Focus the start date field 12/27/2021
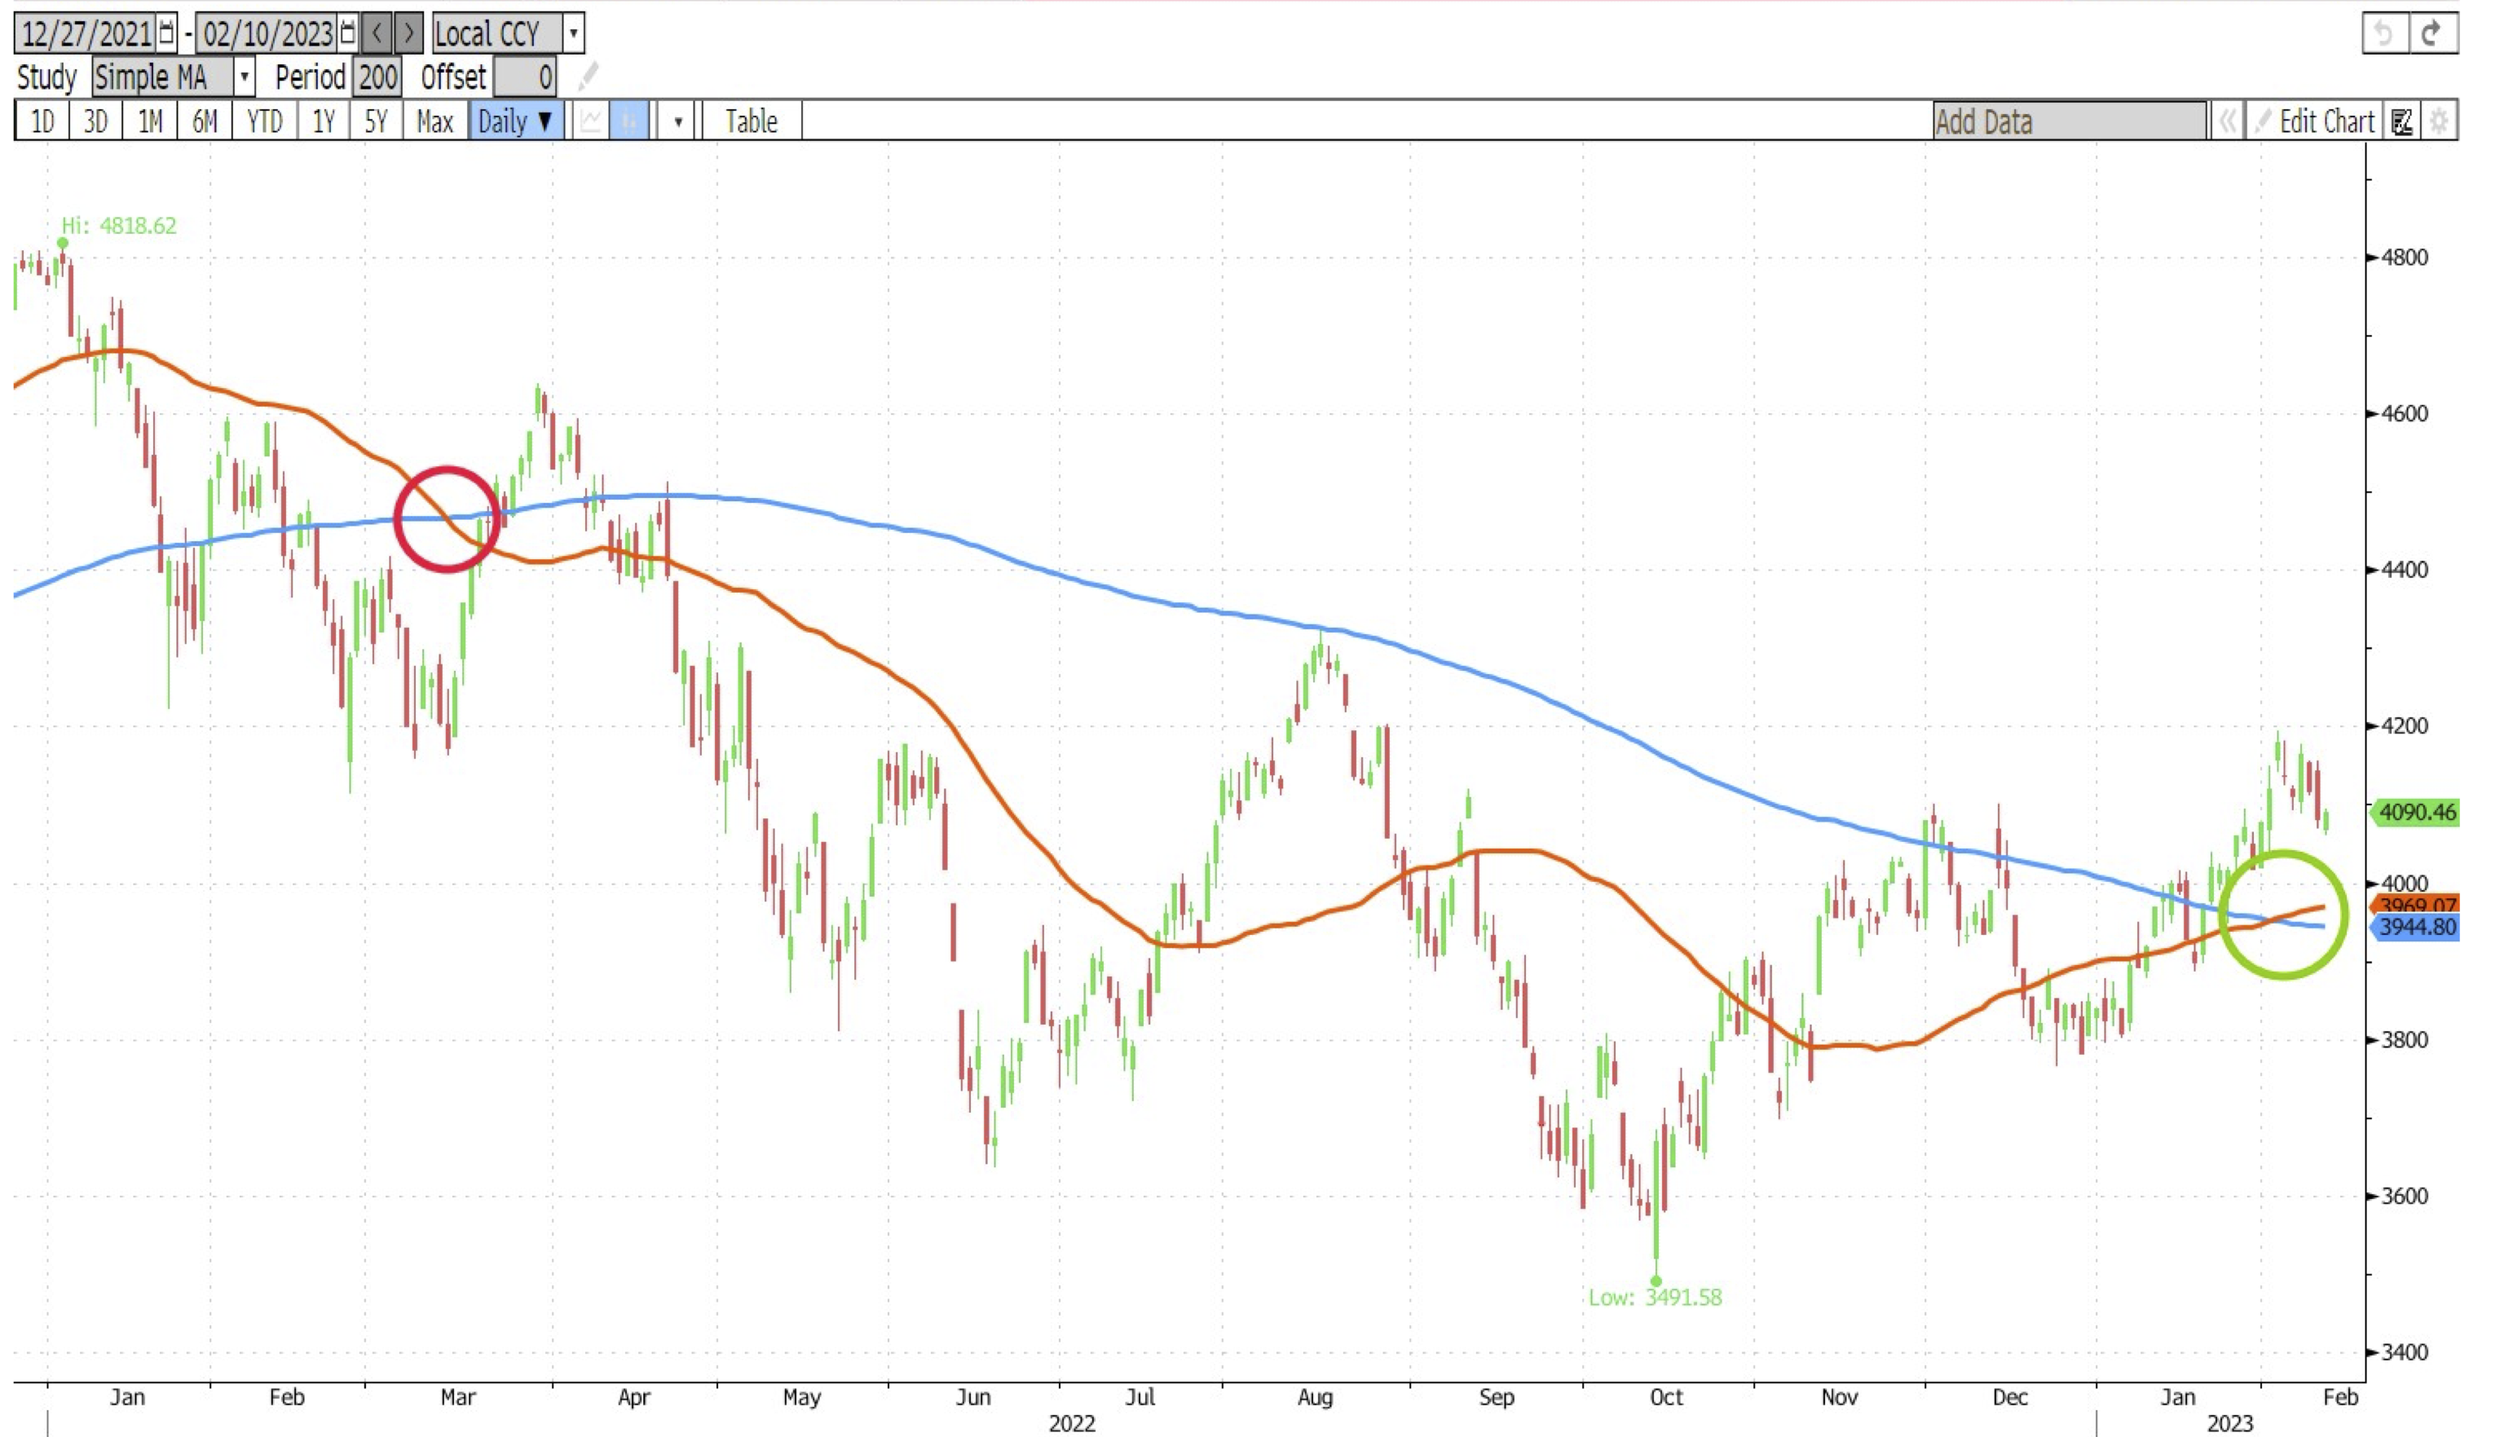This screenshot has height=1437, width=2500. (86, 34)
